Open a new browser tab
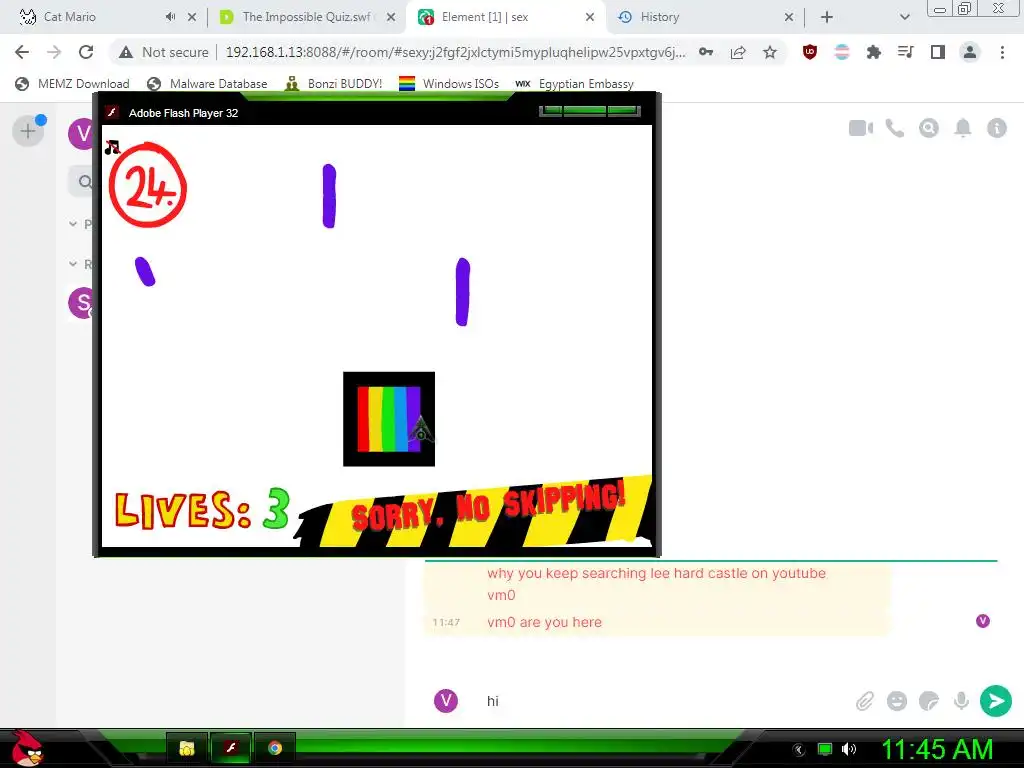 click(827, 17)
